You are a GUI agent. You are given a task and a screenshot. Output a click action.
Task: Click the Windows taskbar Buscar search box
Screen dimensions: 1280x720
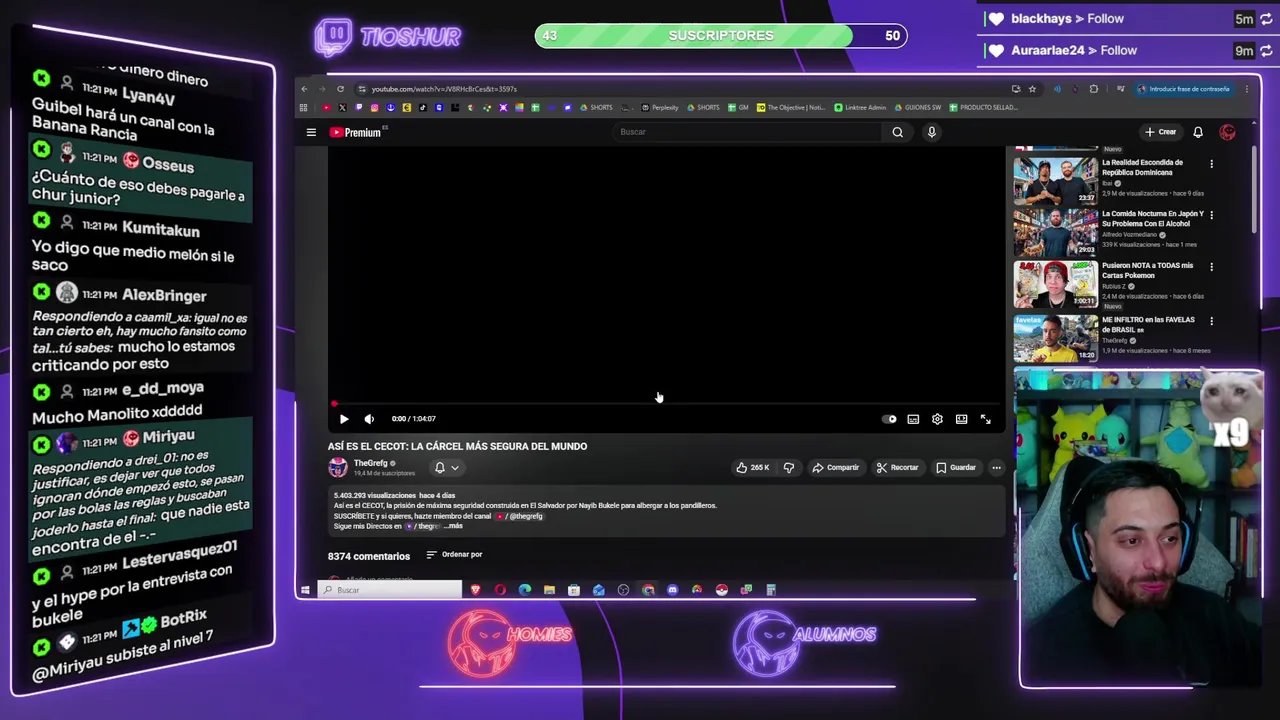389,590
